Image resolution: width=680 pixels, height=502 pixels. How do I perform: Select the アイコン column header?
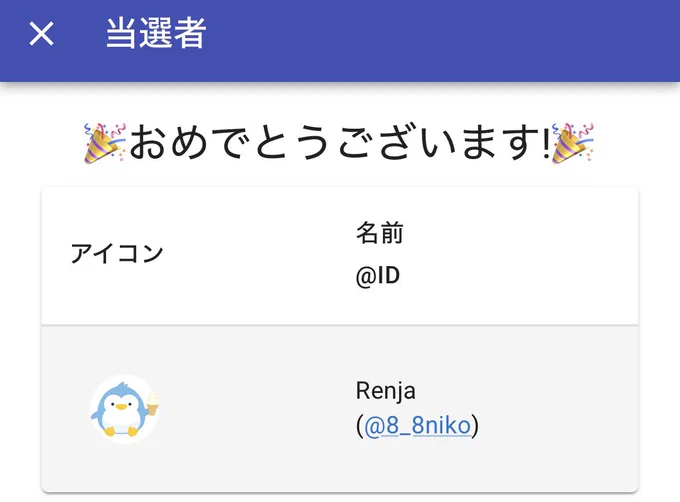click(117, 253)
